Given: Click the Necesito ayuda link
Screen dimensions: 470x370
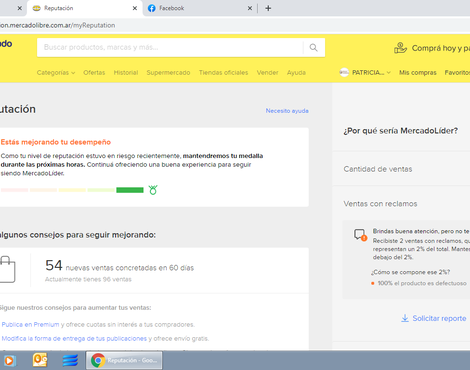Looking at the screenshot, I should 287,111.
